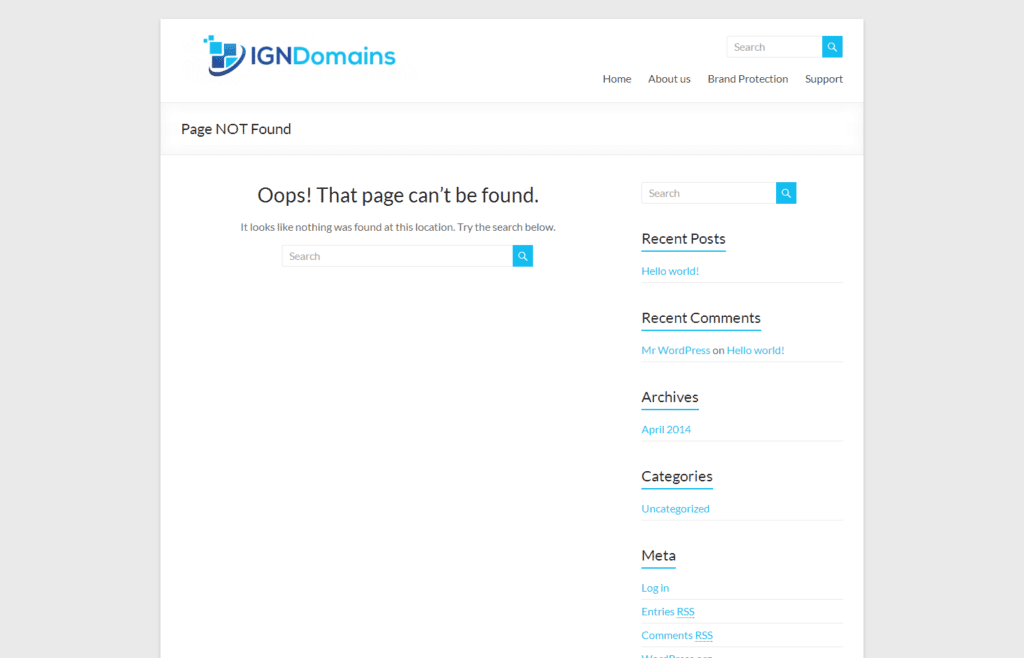Open Hello world! link in Recent Comments
The height and width of the screenshot is (658, 1024).
755,350
